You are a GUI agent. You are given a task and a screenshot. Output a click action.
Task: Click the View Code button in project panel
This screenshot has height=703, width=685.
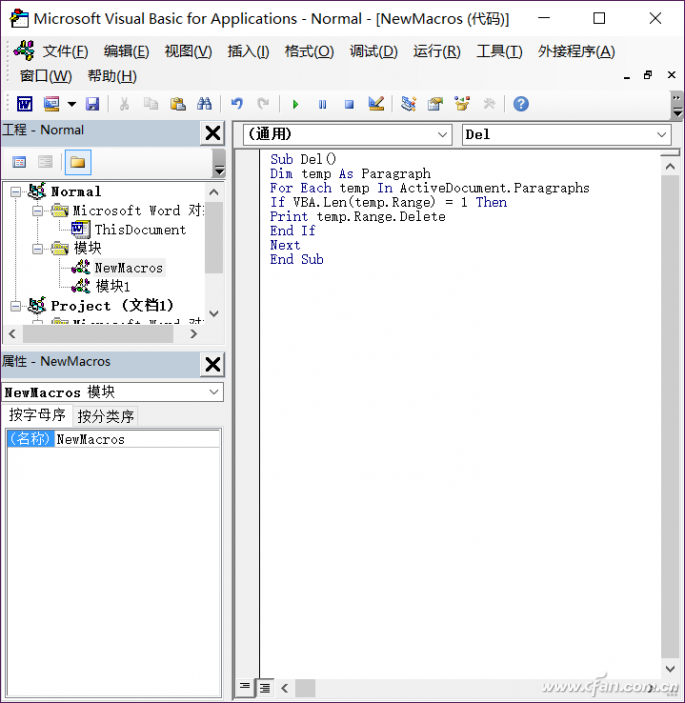pyautogui.click(x=19, y=162)
